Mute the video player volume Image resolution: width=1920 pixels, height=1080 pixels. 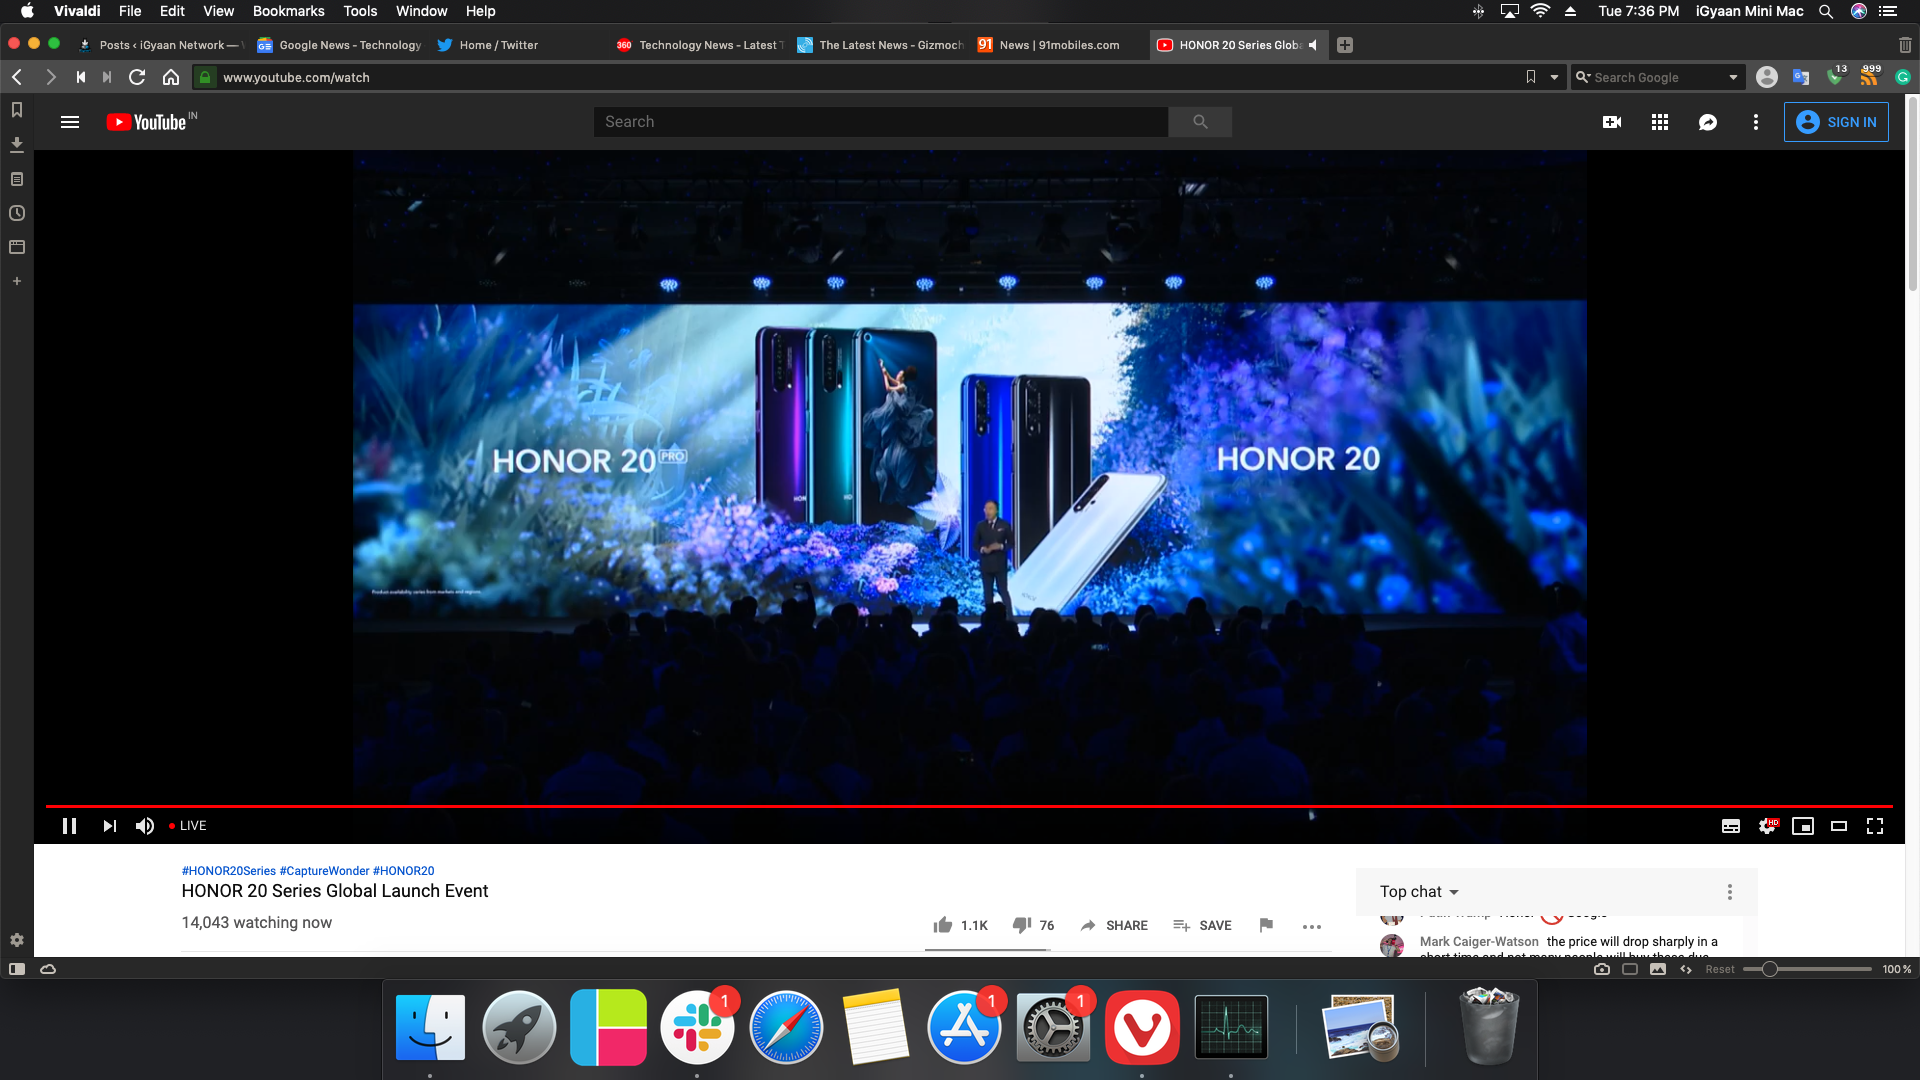[x=145, y=826]
